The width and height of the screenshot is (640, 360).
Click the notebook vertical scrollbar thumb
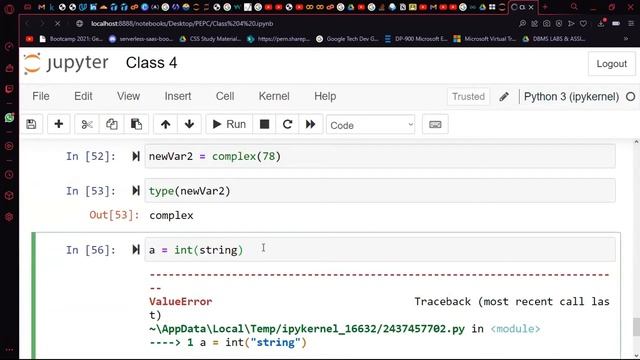(636, 327)
